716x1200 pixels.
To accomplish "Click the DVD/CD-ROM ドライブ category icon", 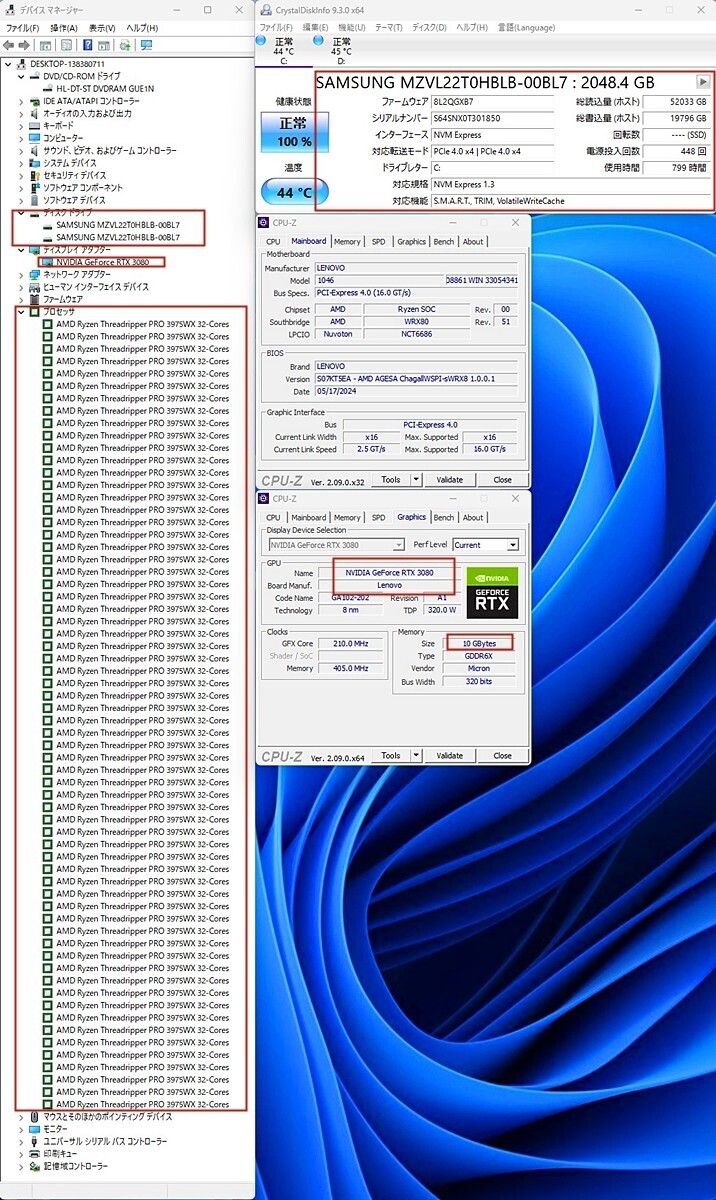I will (x=34, y=76).
